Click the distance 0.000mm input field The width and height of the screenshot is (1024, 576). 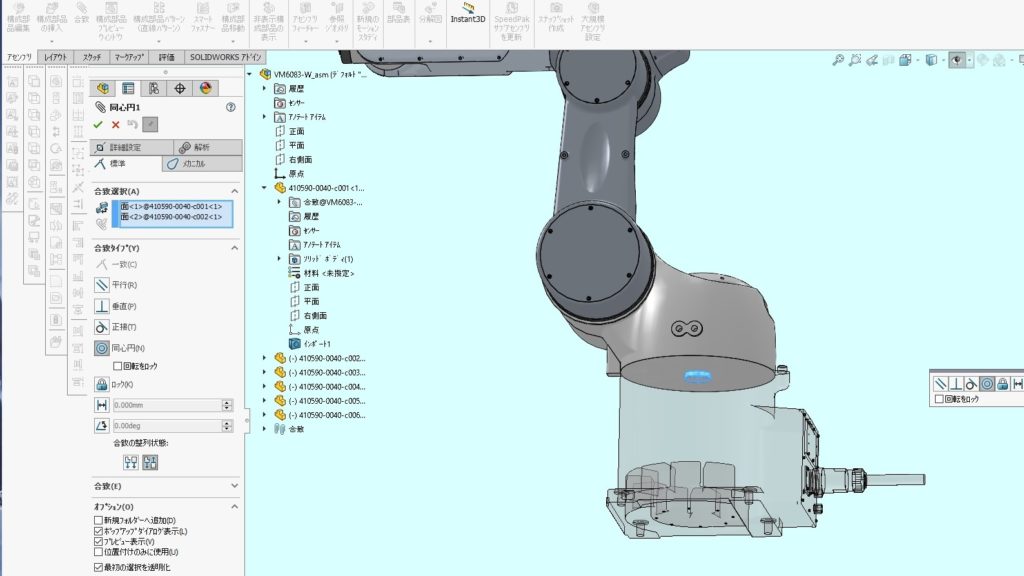pos(165,405)
